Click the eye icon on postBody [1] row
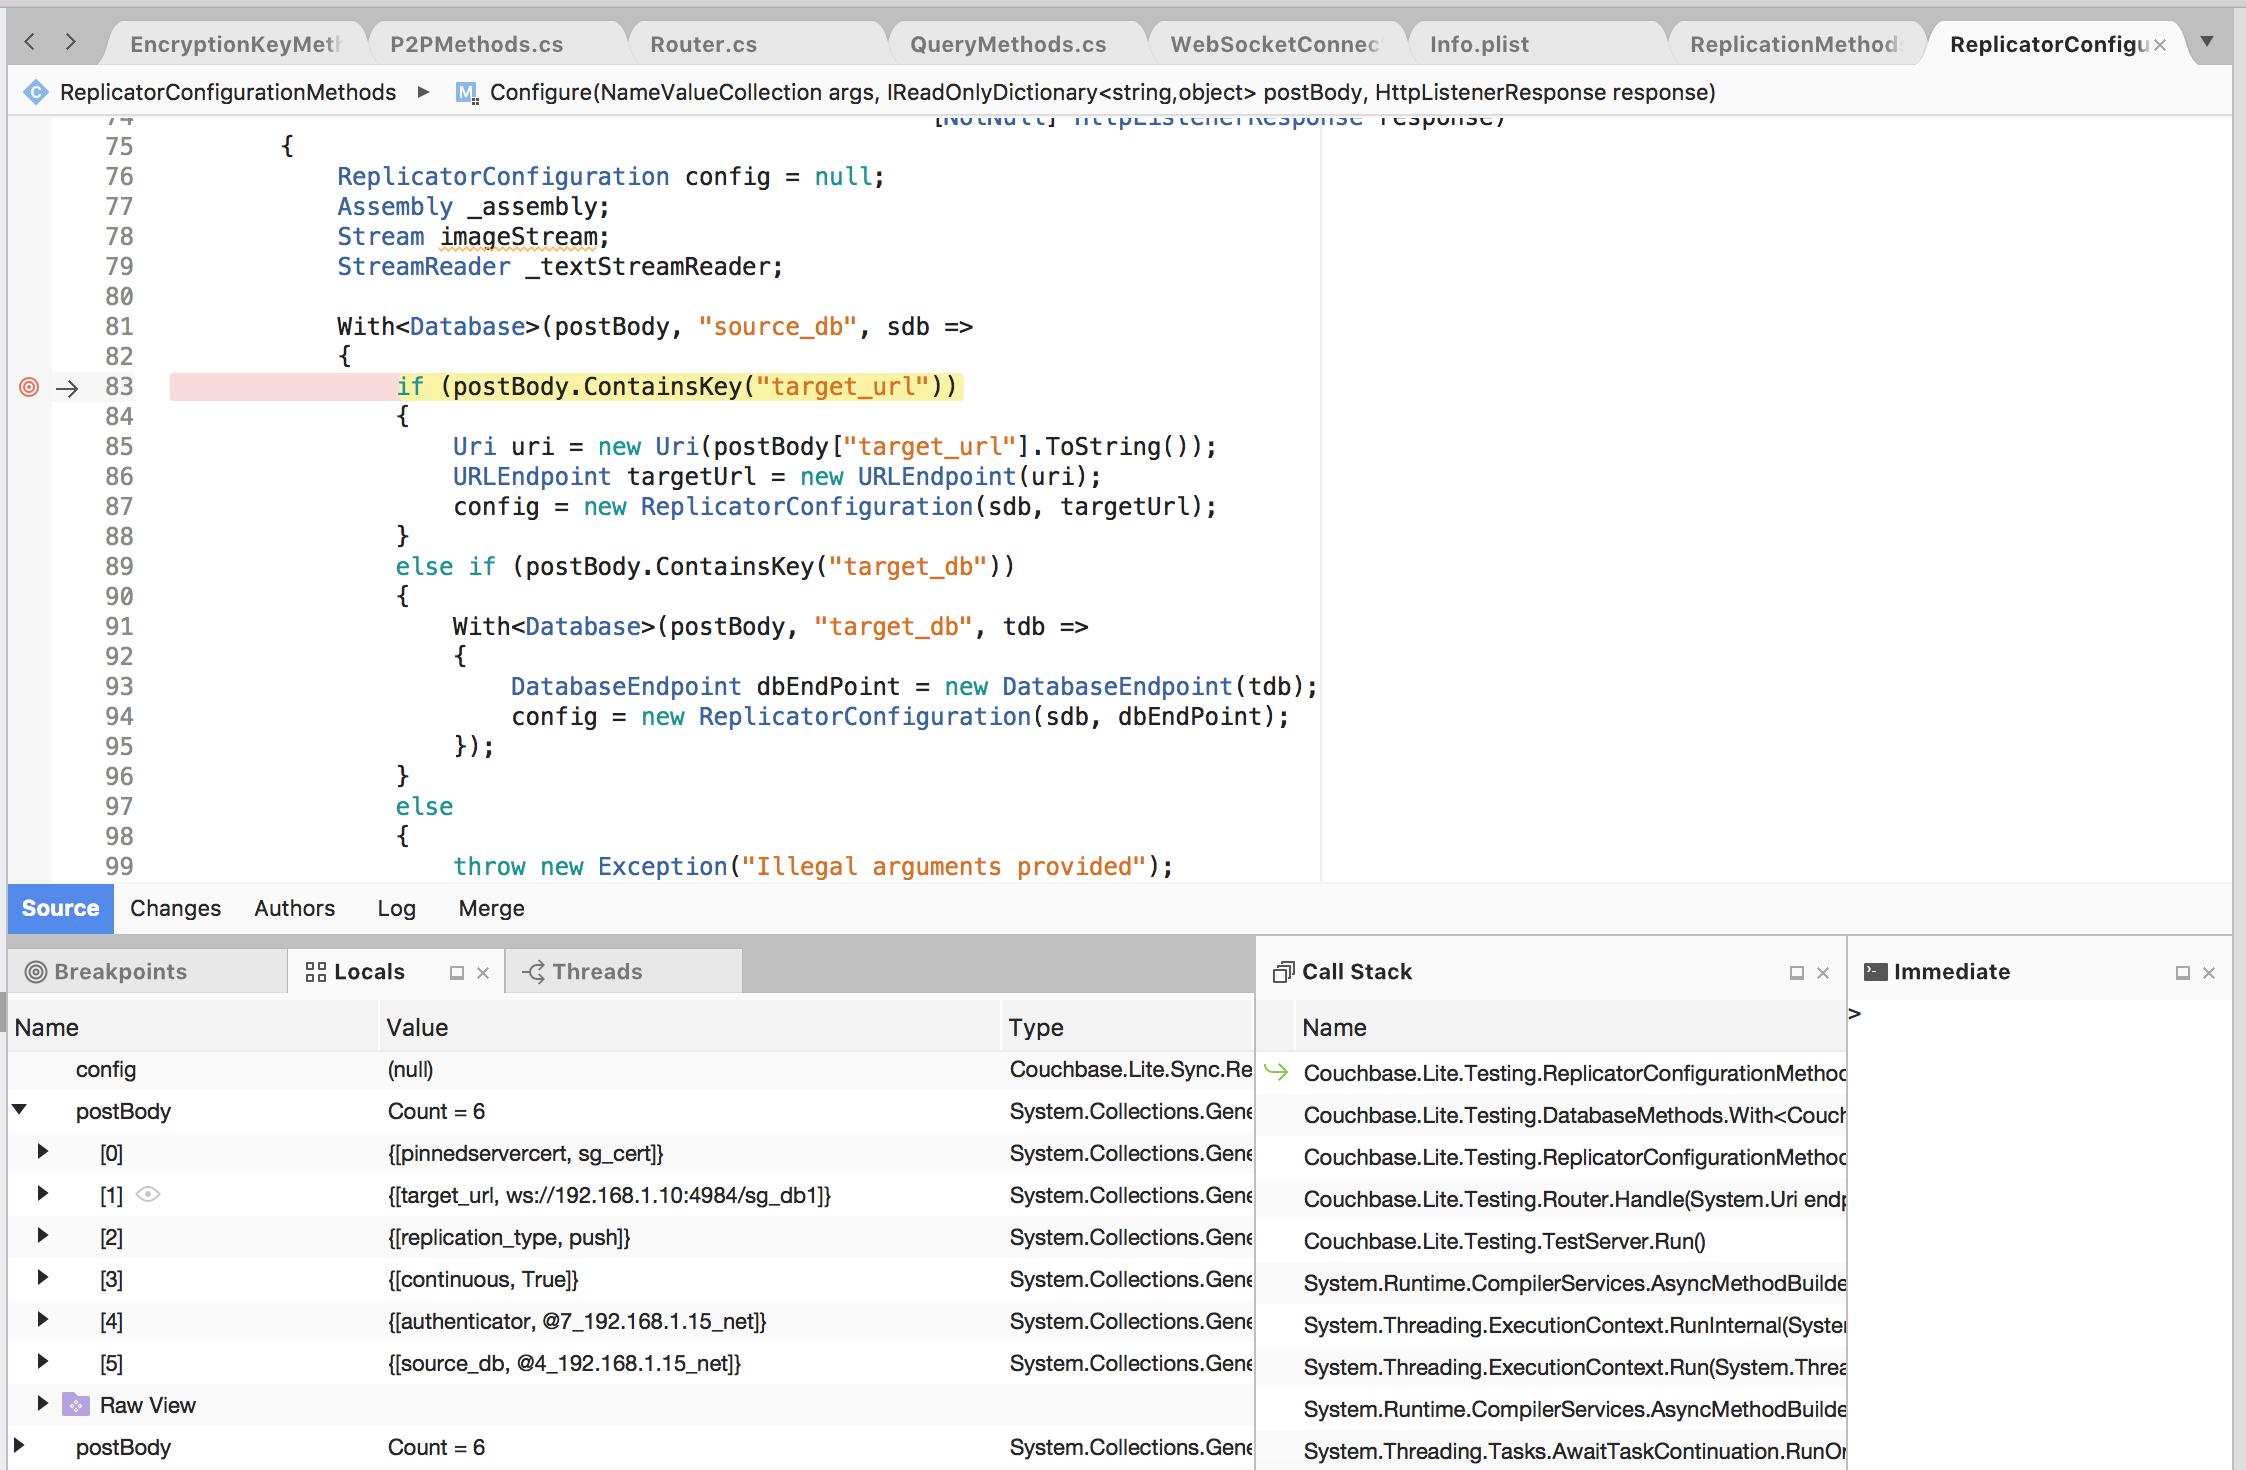Screen dimensions: 2246x1470 [x=148, y=1194]
